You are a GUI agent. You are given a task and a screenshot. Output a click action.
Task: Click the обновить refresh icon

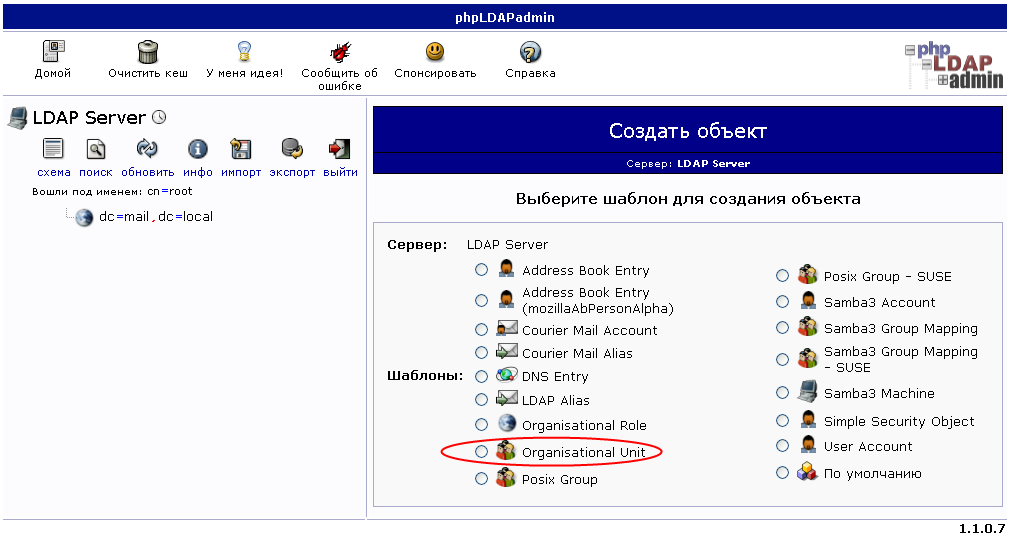tap(148, 149)
